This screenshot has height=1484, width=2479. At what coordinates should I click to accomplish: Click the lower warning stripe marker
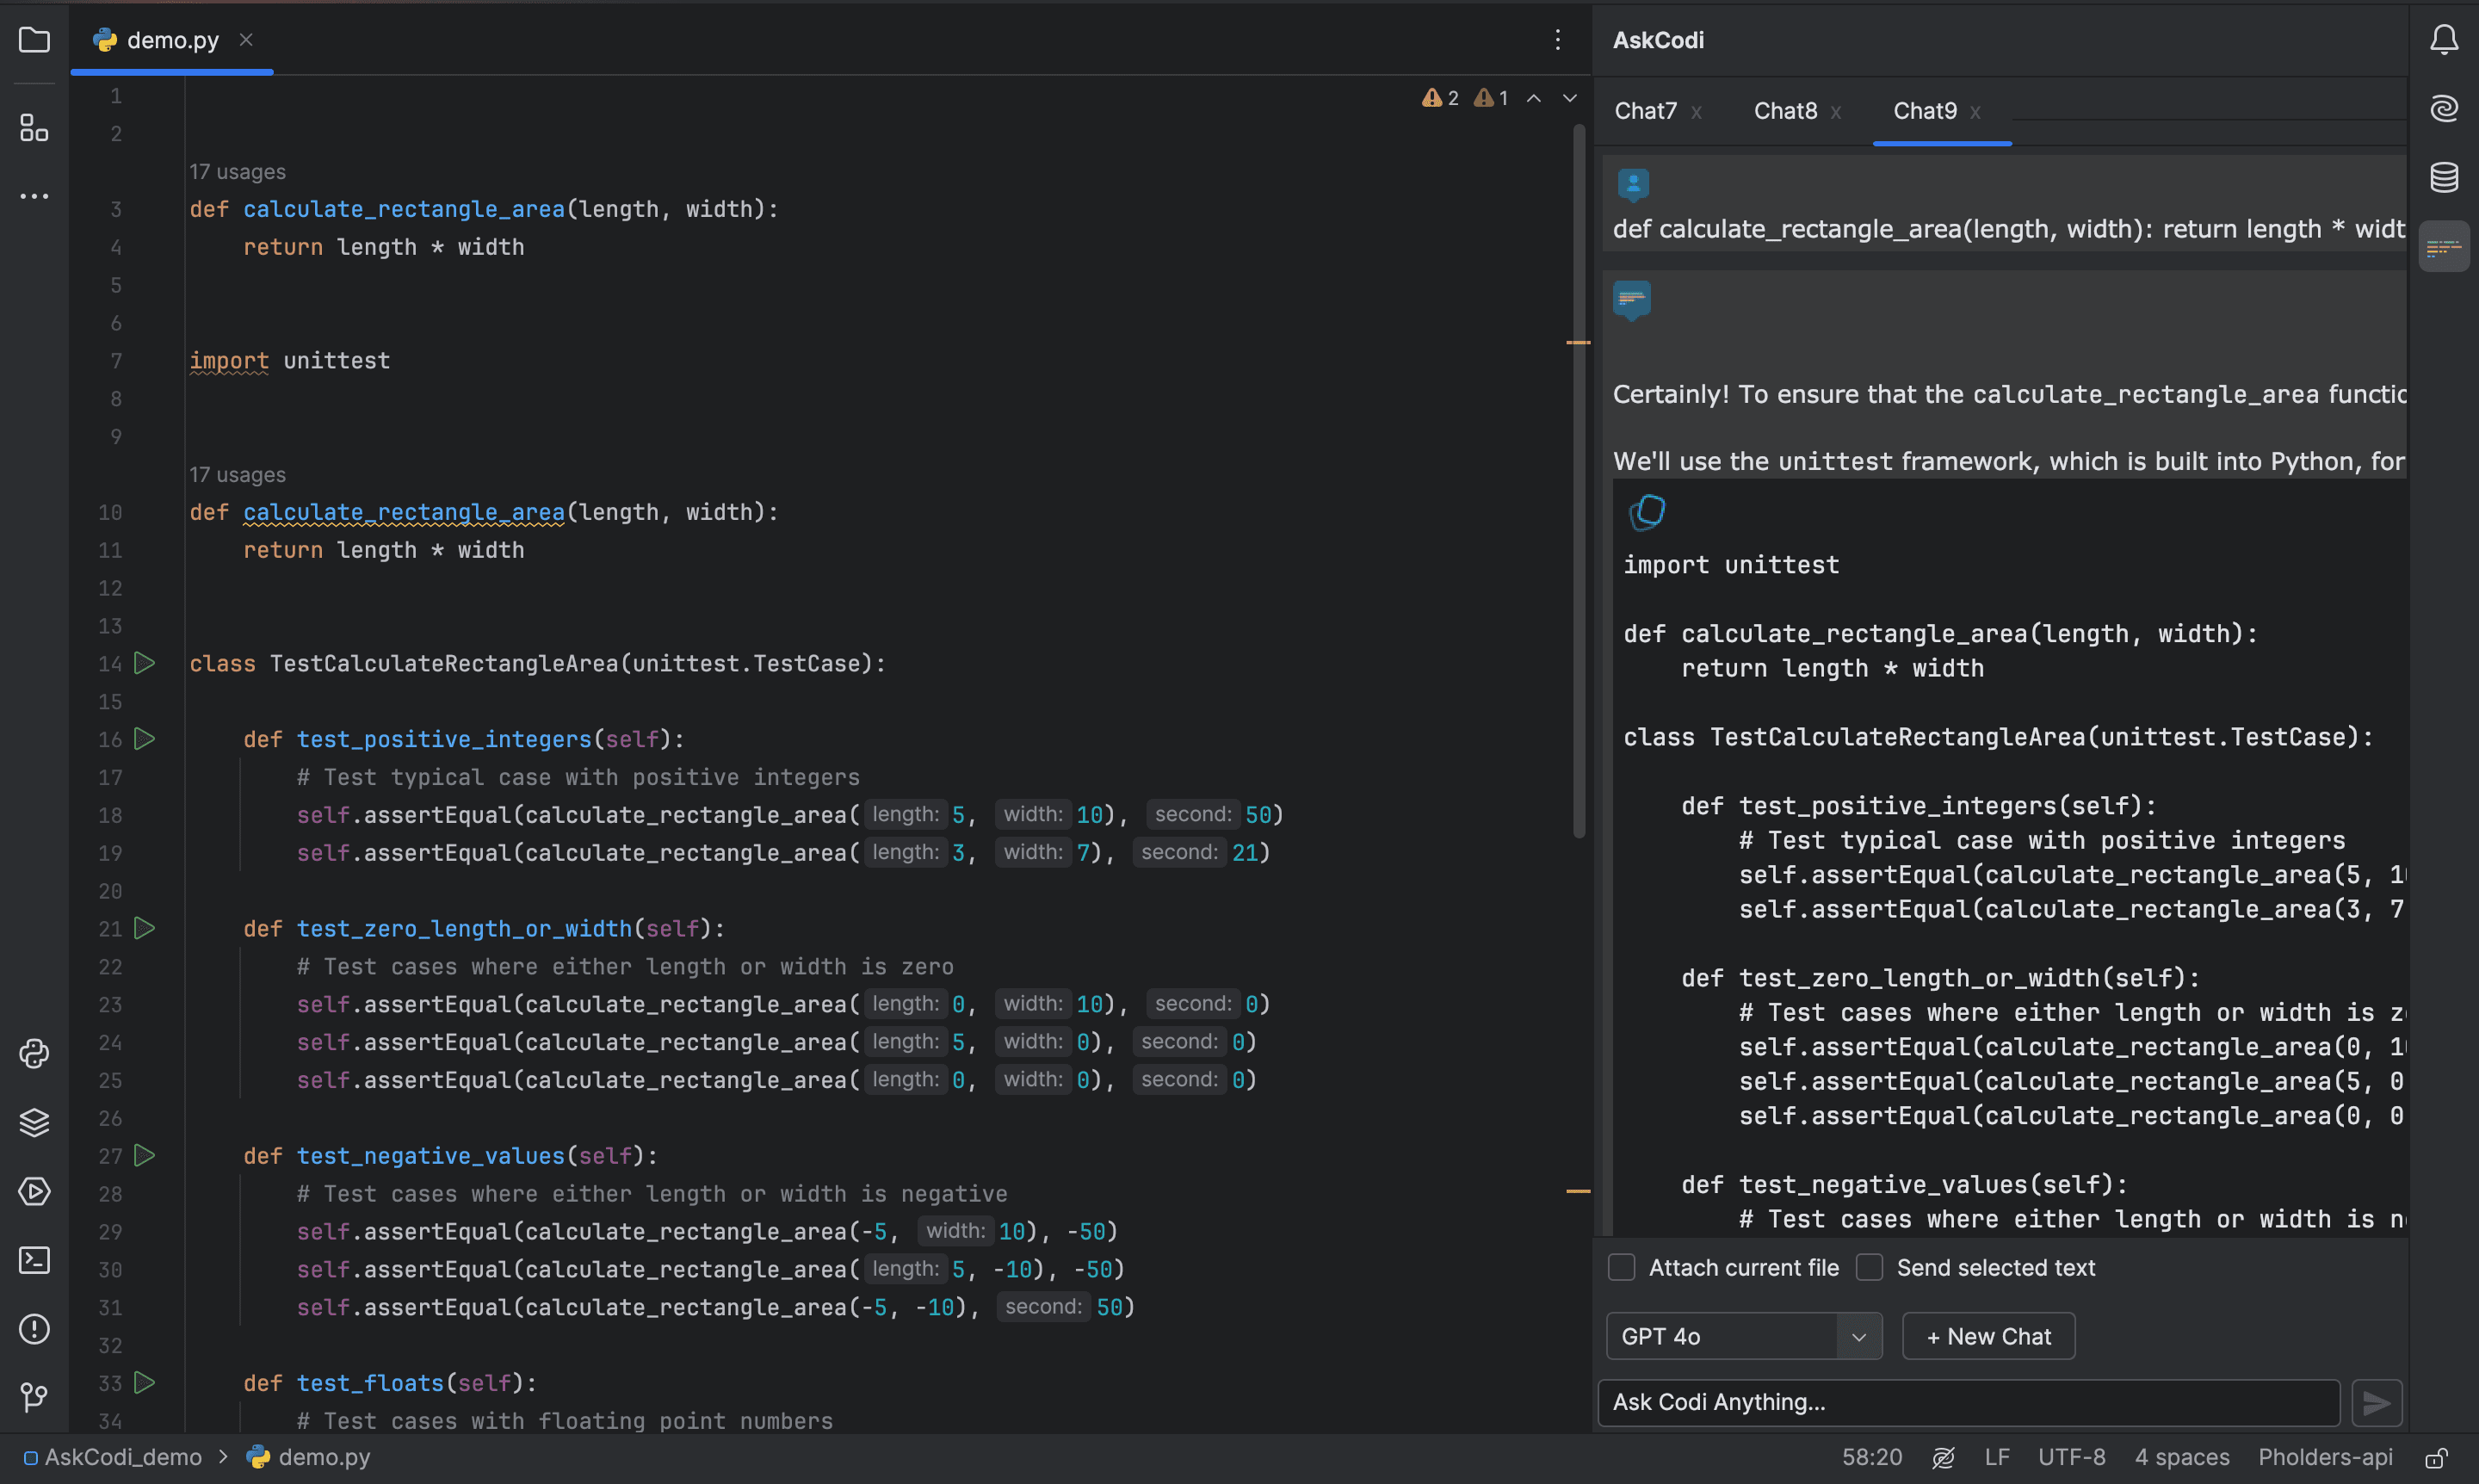tap(1578, 1192)
